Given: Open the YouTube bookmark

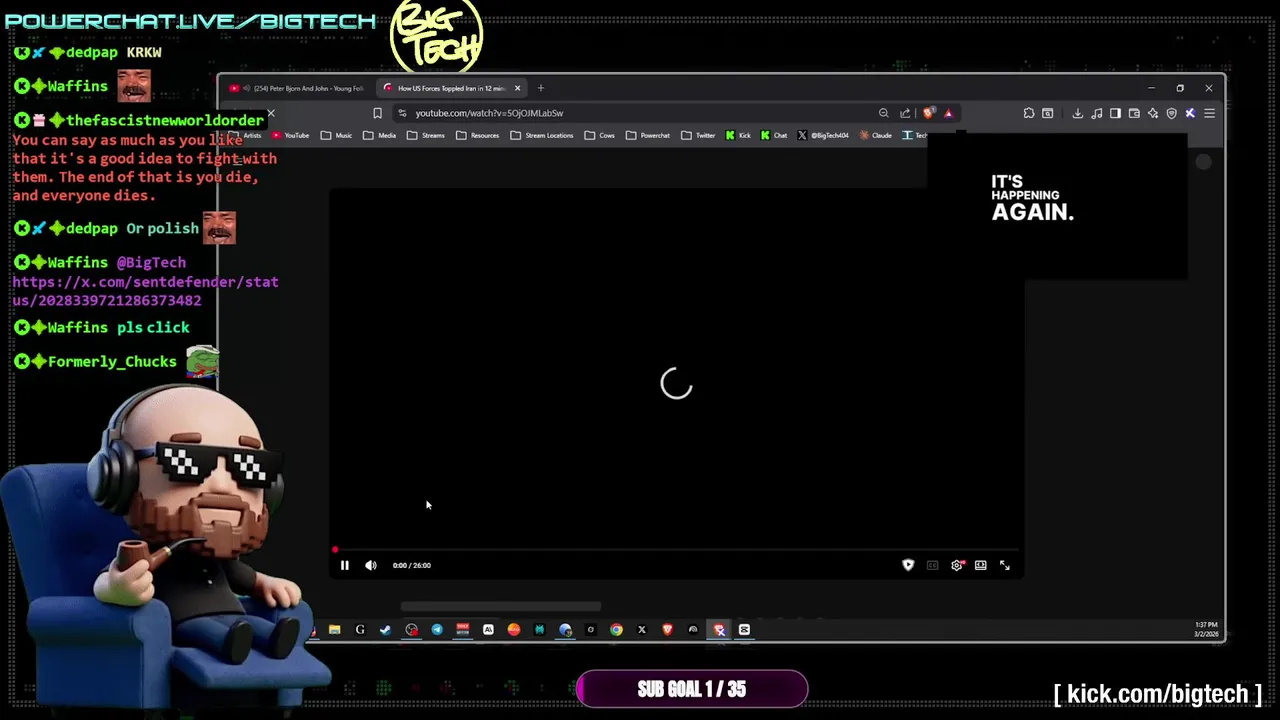Looking at the screenshot, I should [x=290, y=135].
